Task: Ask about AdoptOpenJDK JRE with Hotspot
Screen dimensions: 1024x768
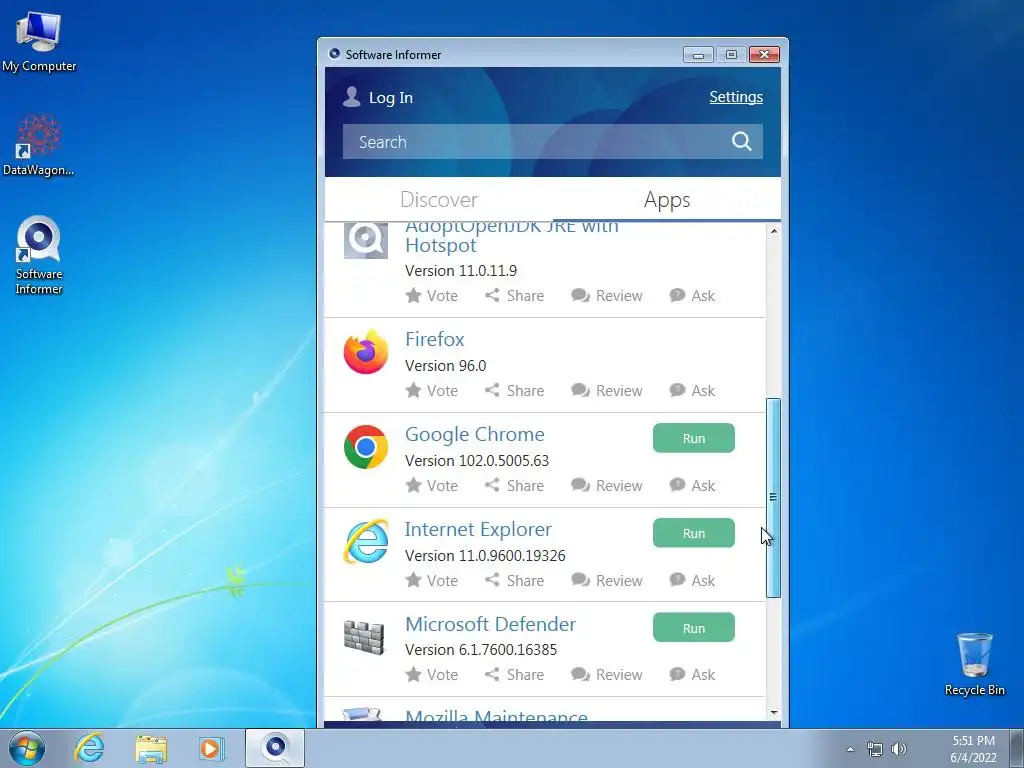Action: pos(692,295)
